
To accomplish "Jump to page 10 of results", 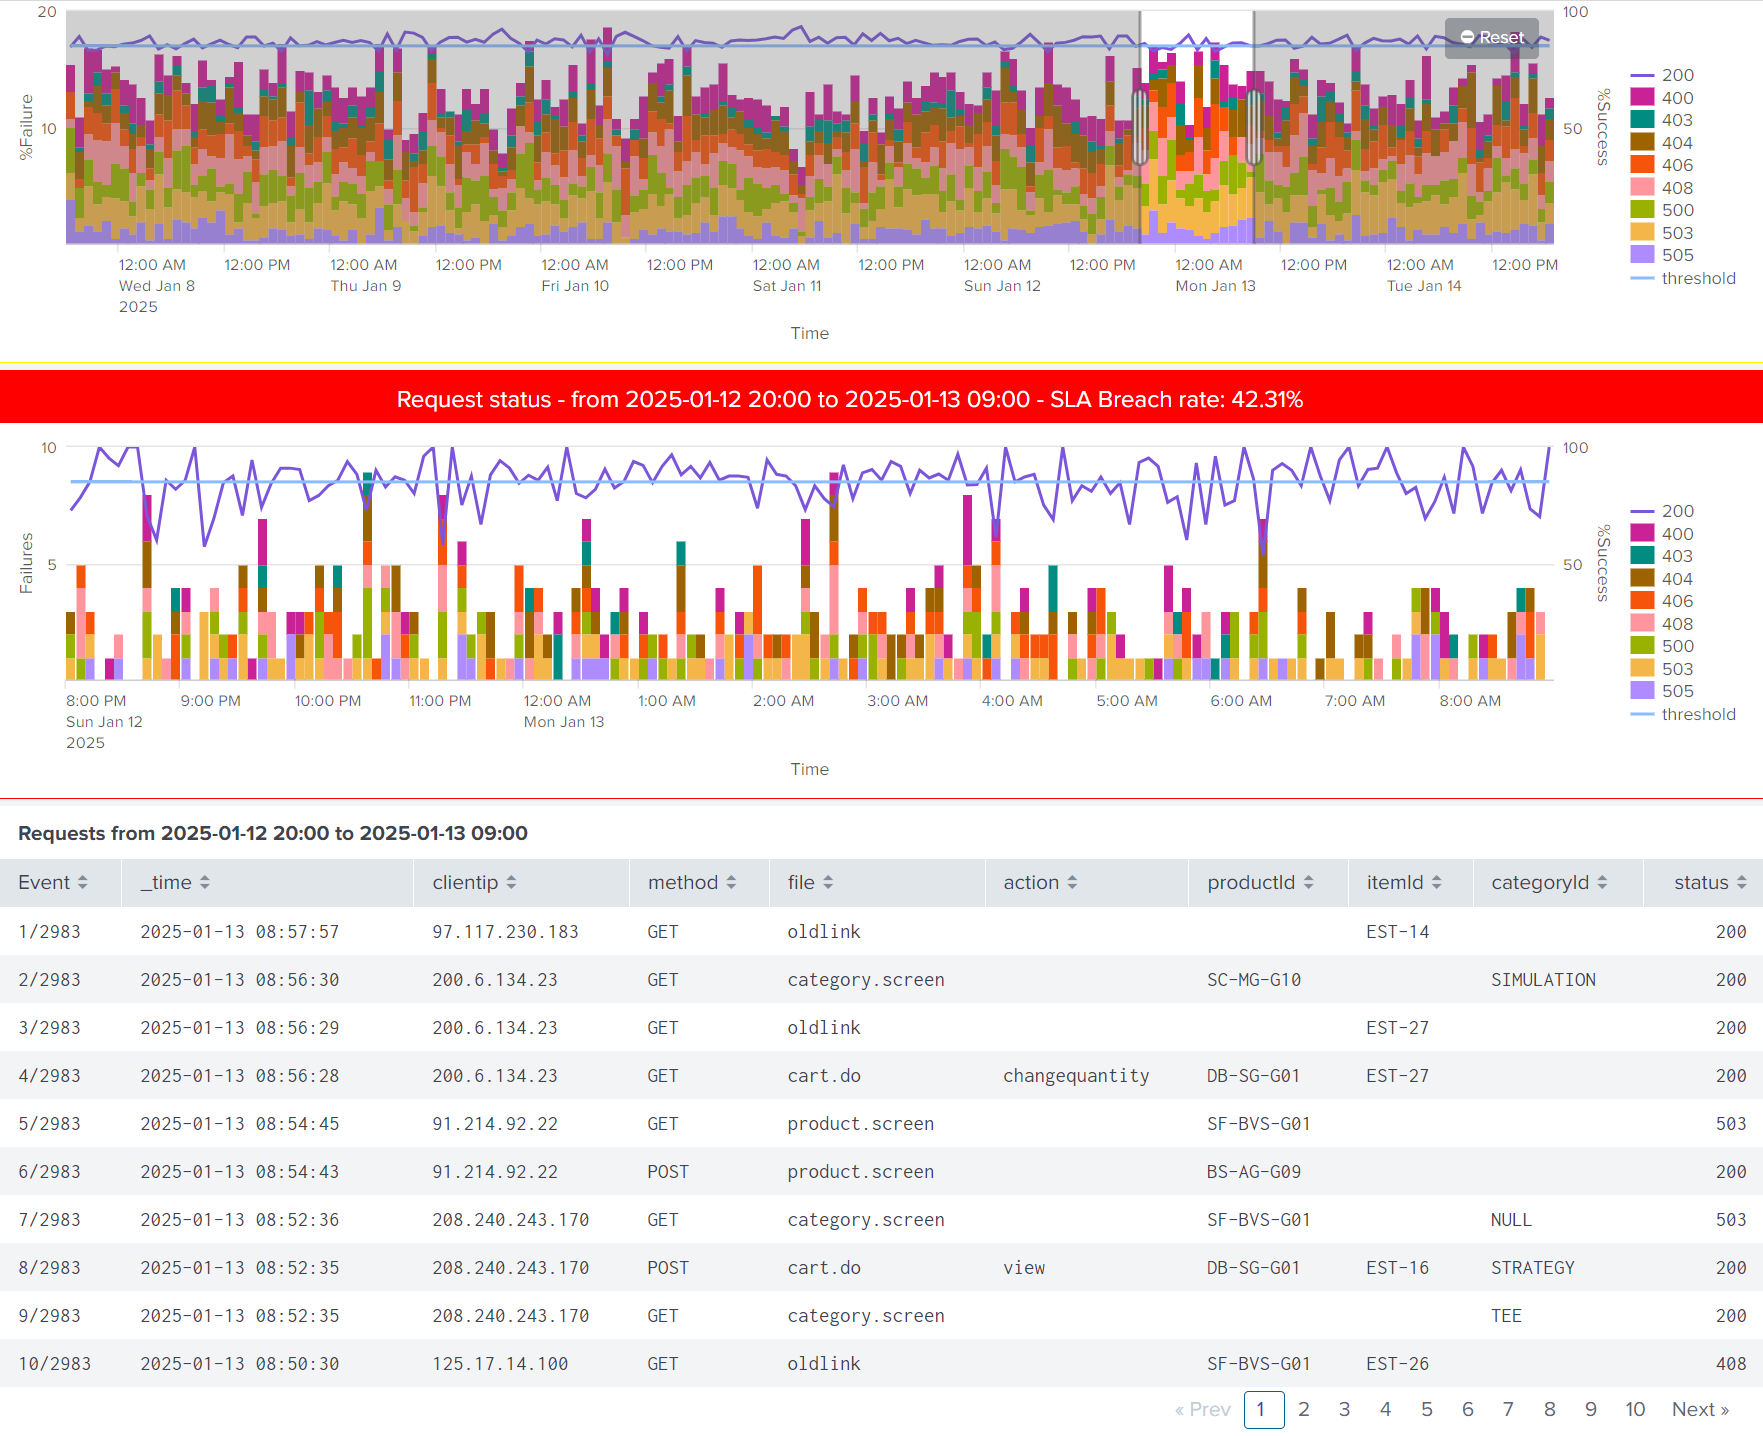I will click(x=1636, y=1409).
